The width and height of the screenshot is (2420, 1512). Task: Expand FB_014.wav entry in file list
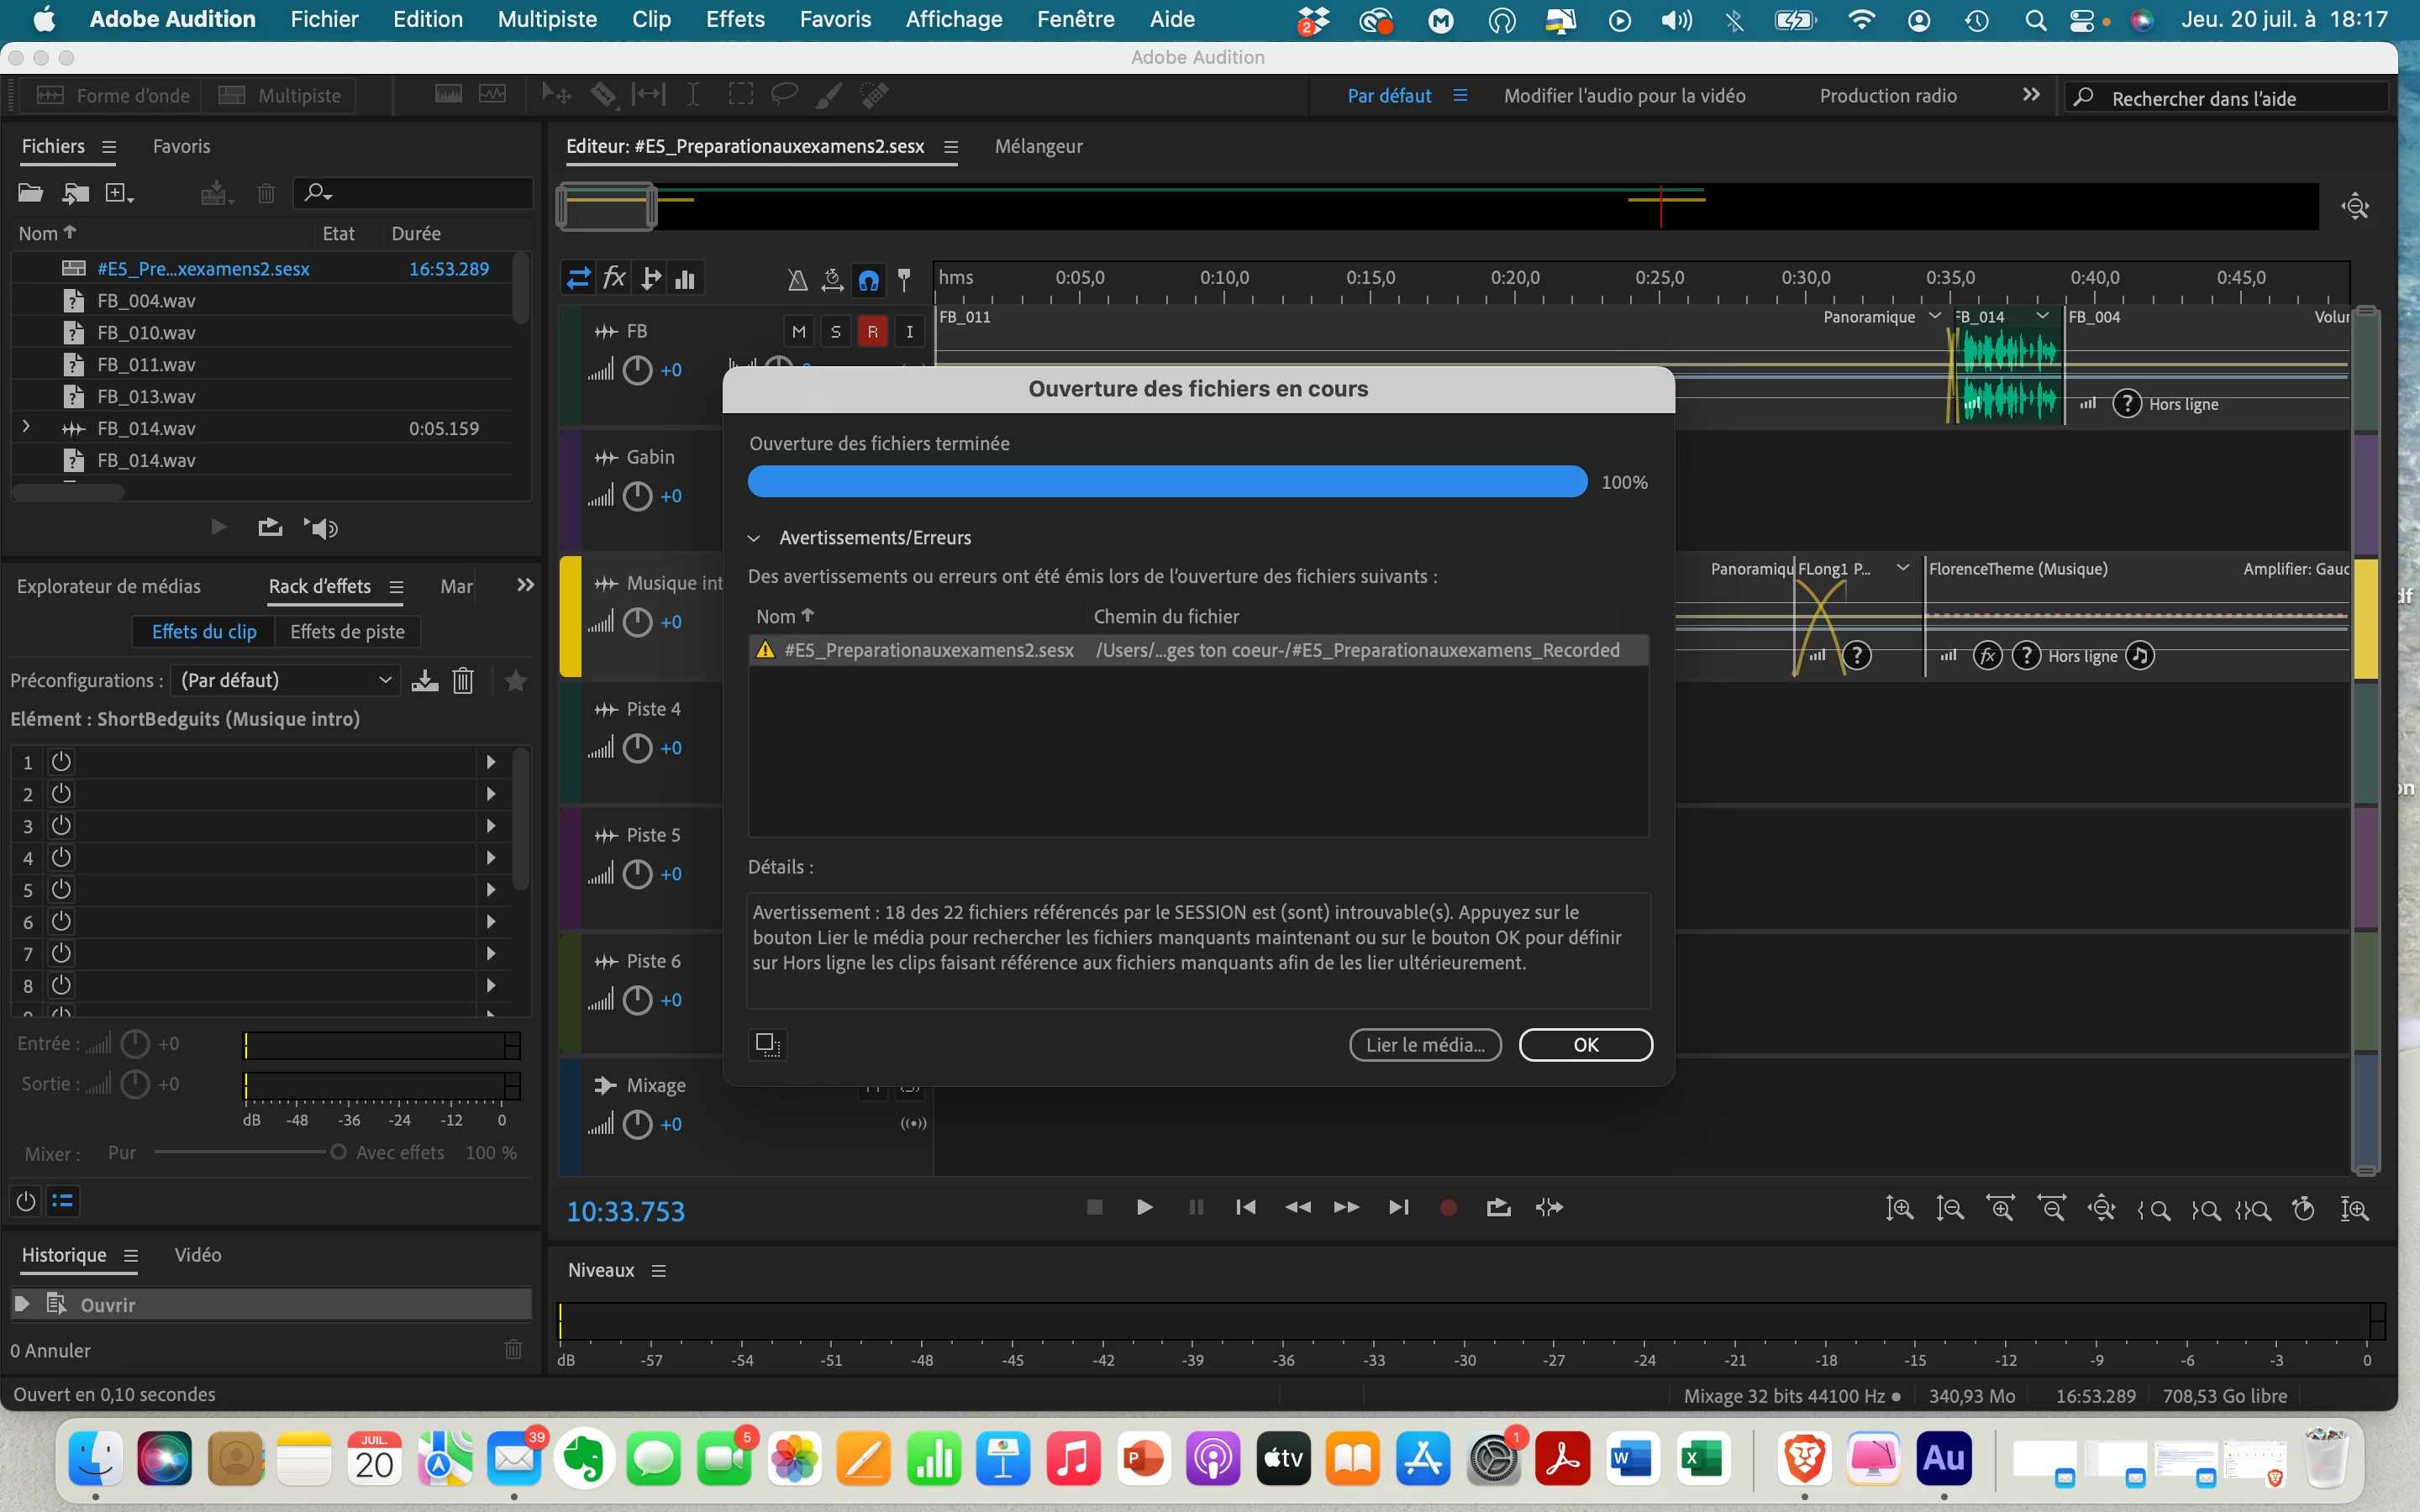point(26,427)
